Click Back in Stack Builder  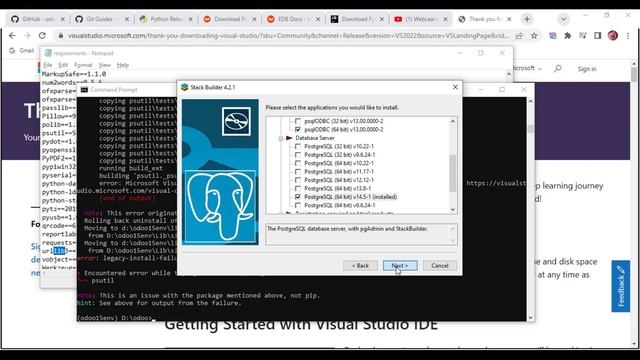click(x=360, y=266)
